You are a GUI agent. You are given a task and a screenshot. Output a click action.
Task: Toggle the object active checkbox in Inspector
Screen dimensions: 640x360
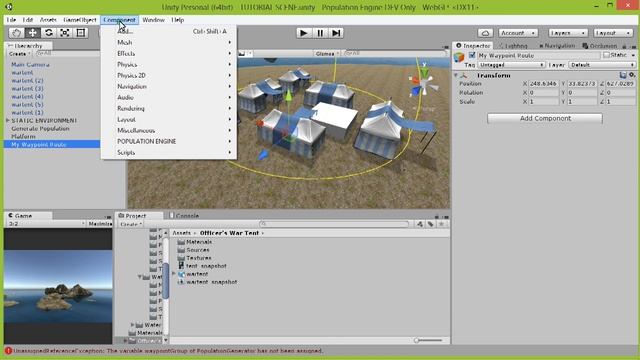[x=472, y=55]
